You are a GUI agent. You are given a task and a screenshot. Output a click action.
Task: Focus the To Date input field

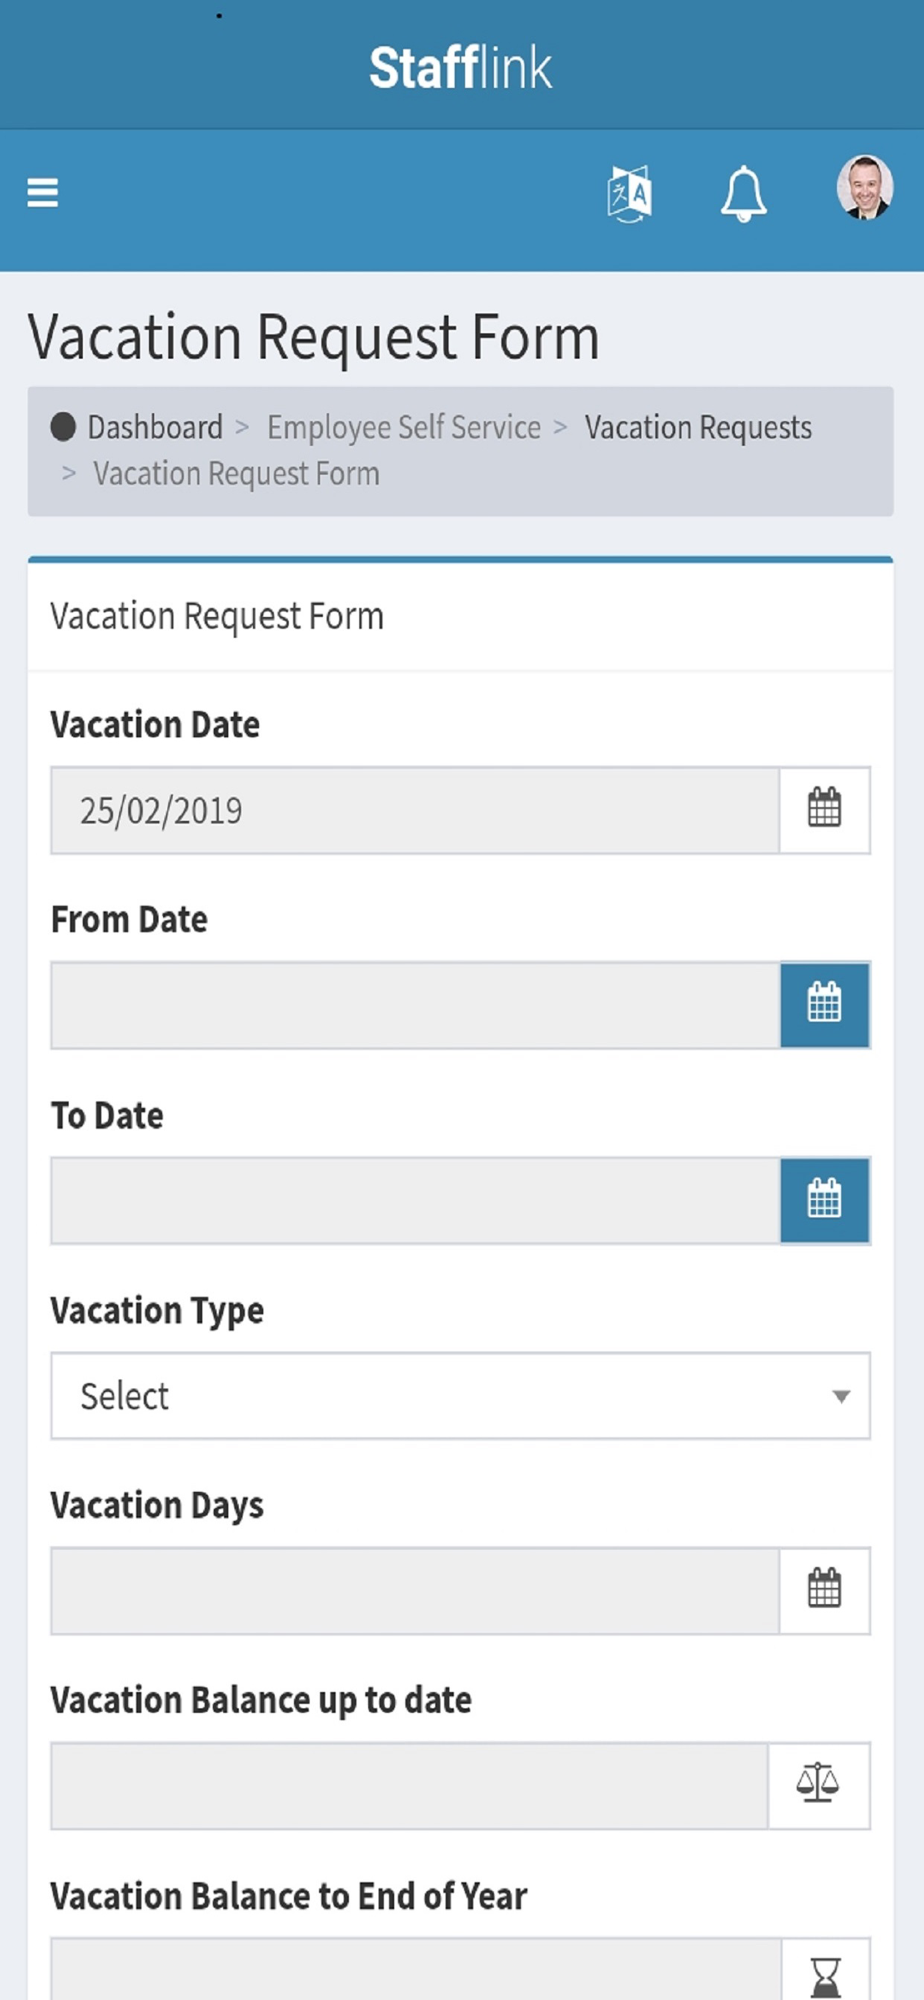click(415, 1200)
